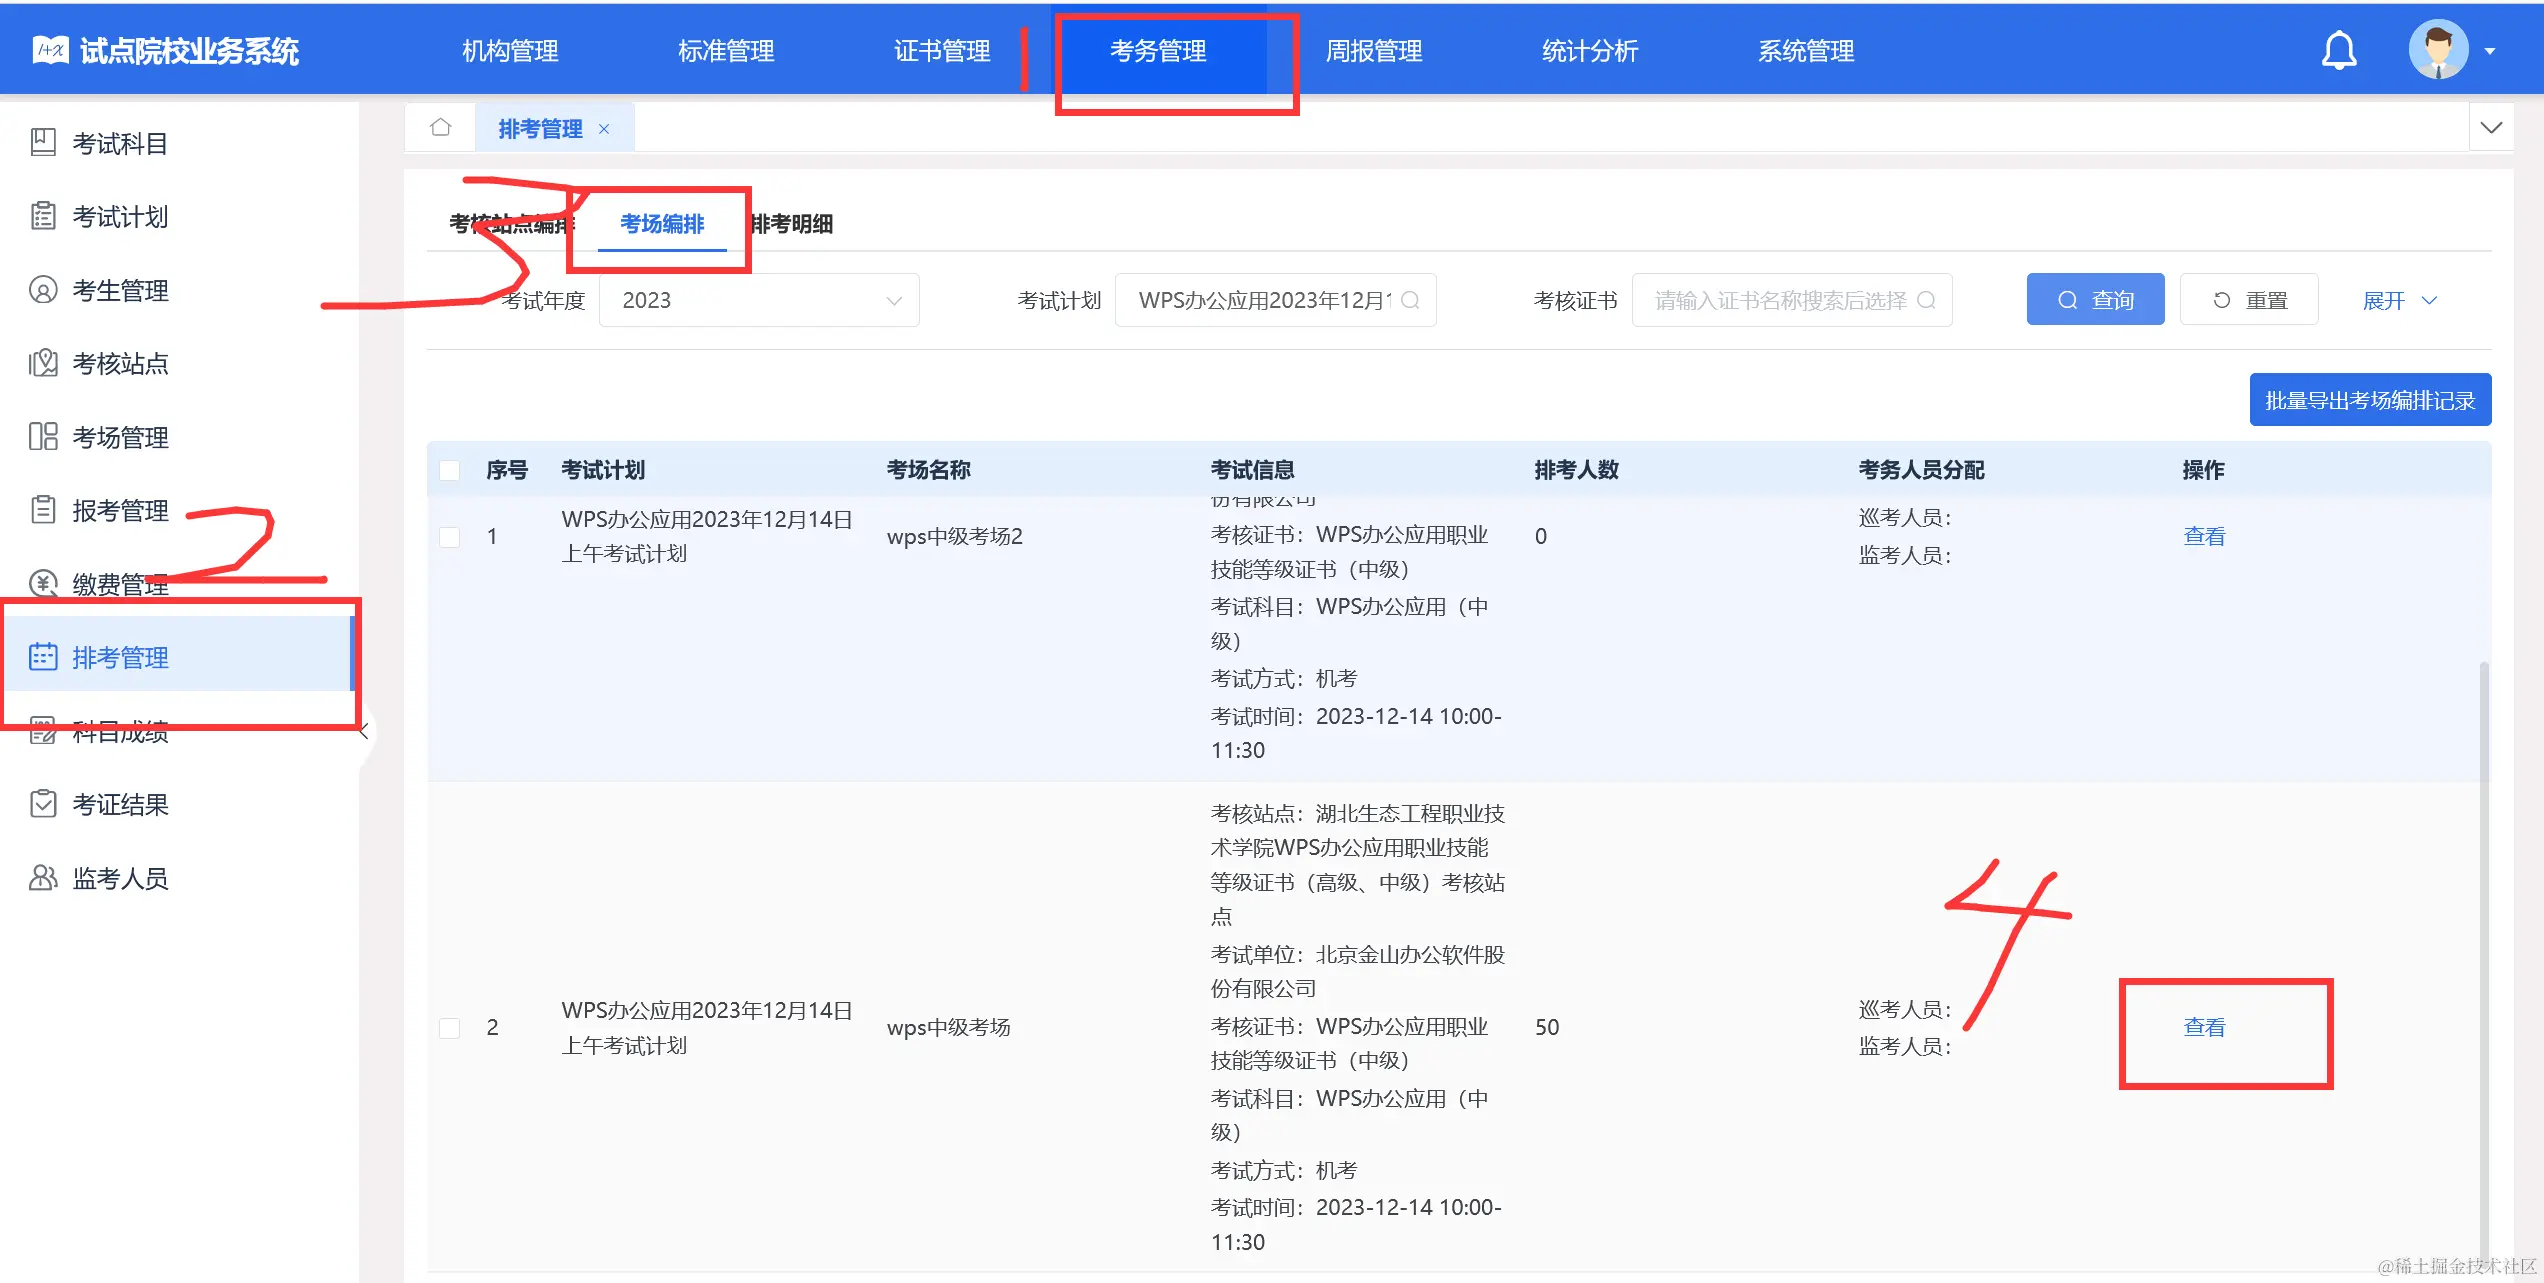Open the 系统管理 menu
Viewport: 2544px width, 1283px height.
click(x=1805, y=50)
